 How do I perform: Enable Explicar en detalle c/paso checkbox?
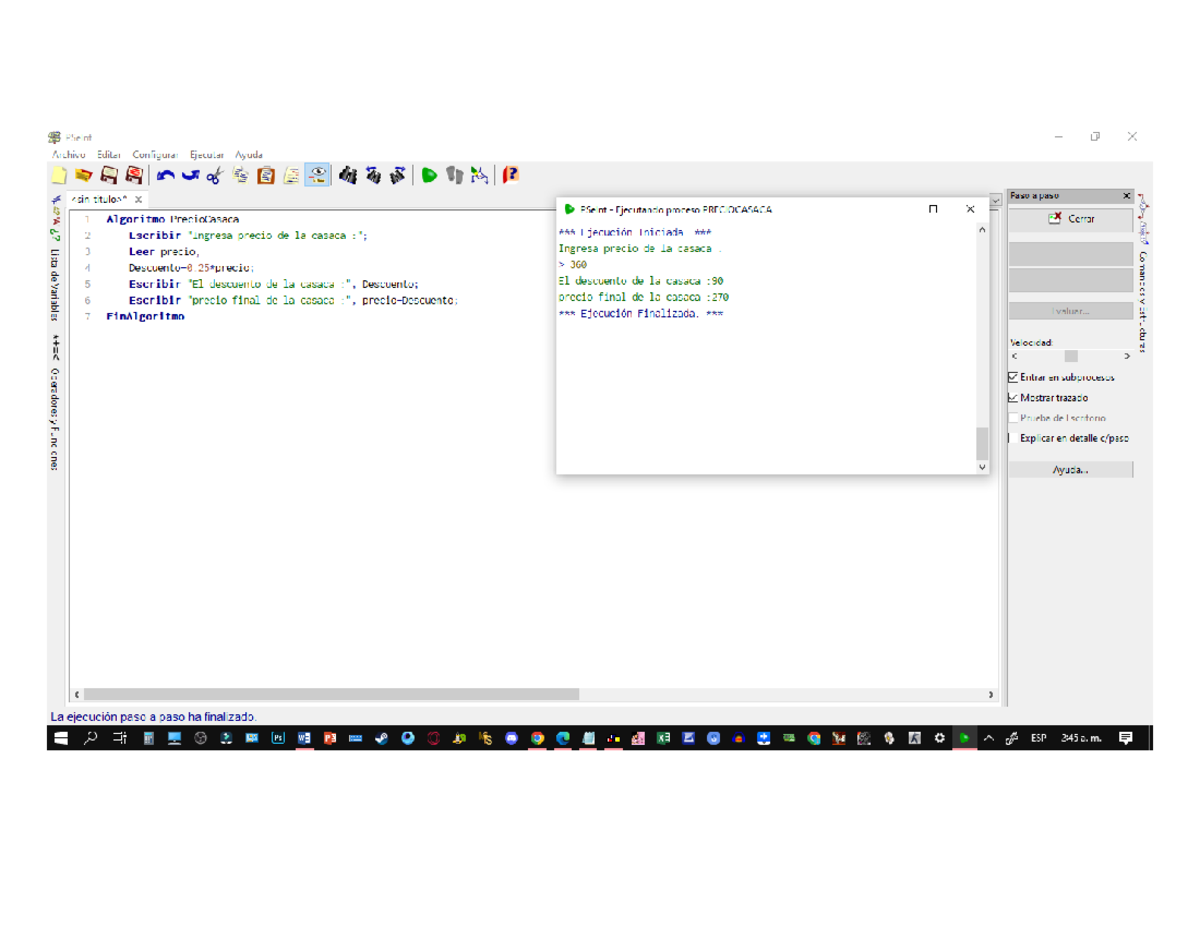1013,438
